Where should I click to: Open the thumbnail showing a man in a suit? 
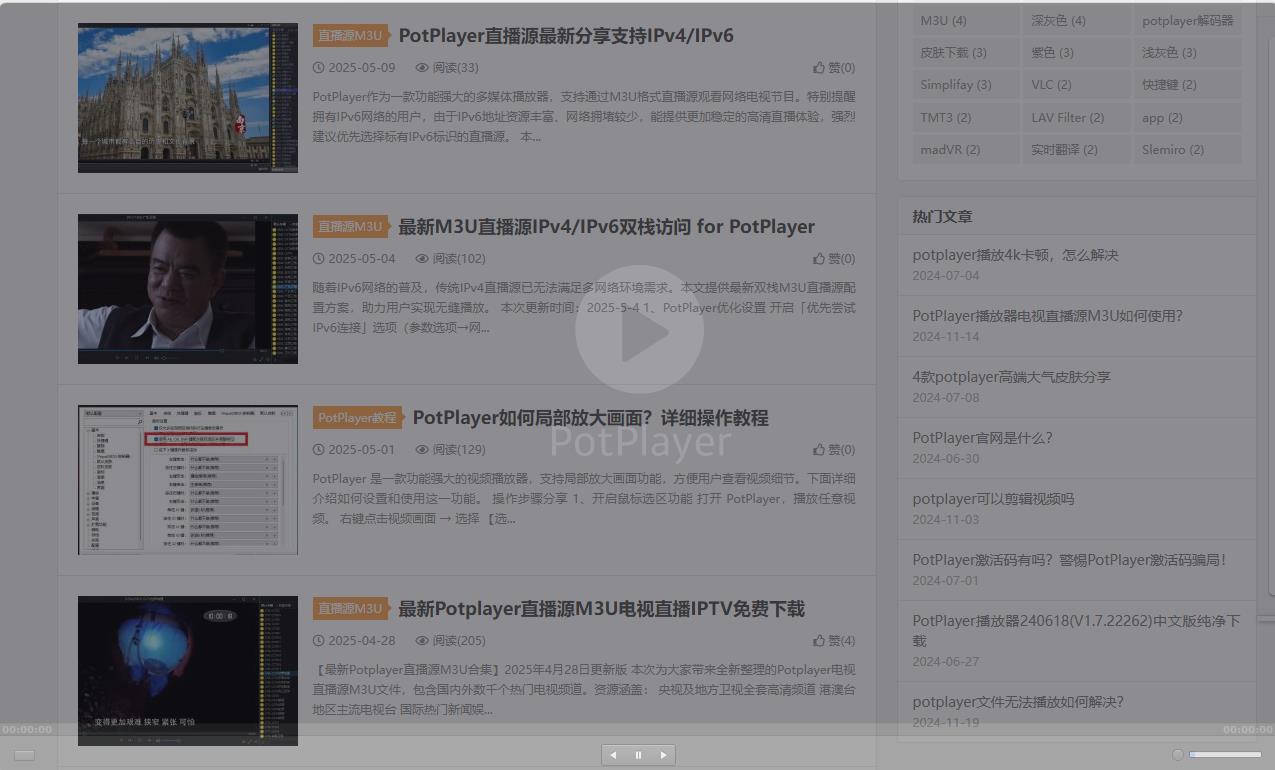[188, 289]
